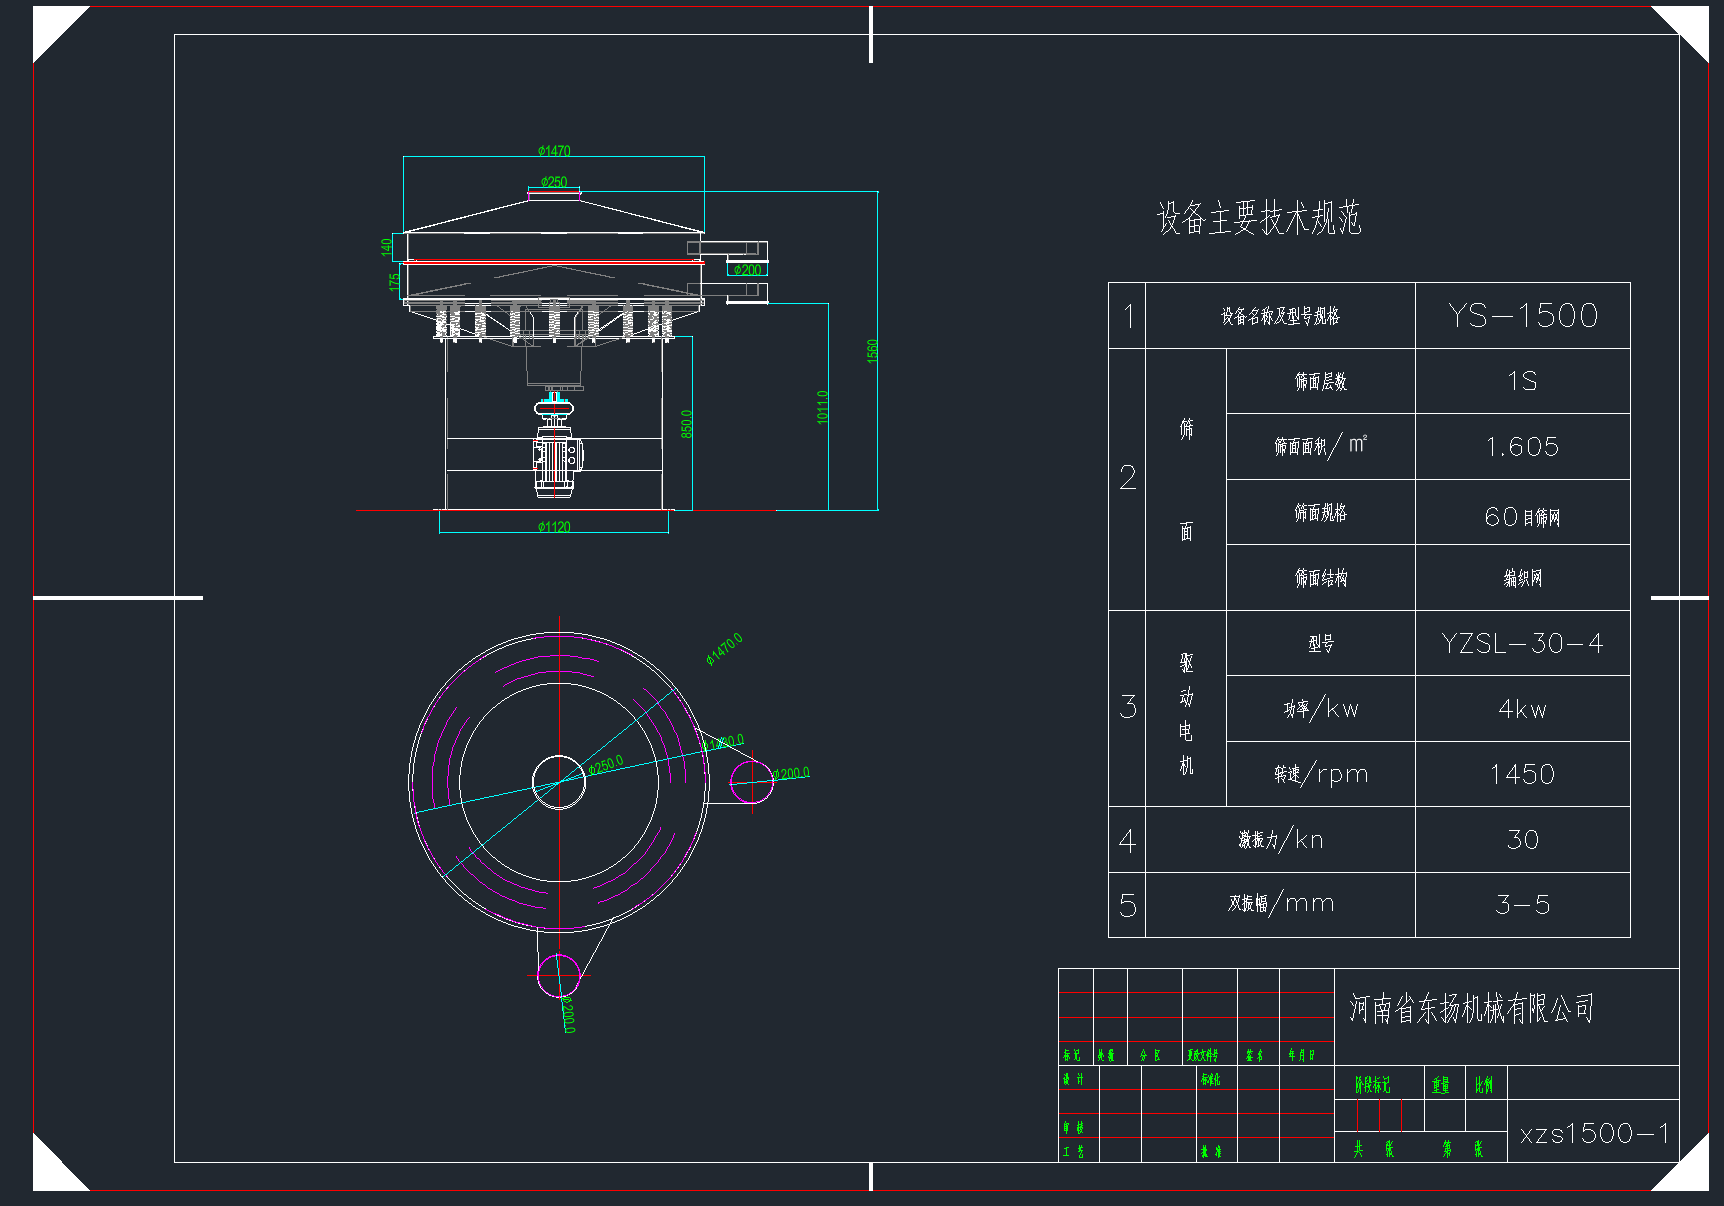Select the φ1470 dimension atop side view
The width and height of the screenshot is (1724, 1206).
[554, 151]
